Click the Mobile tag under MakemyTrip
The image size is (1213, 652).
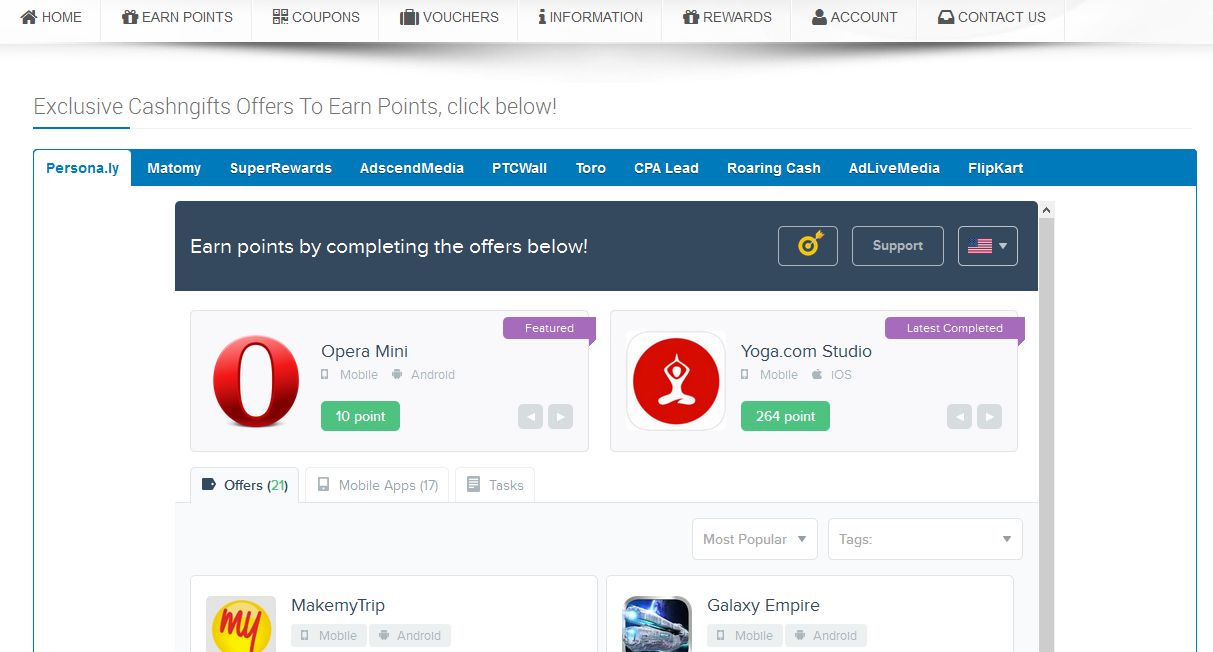329,635
